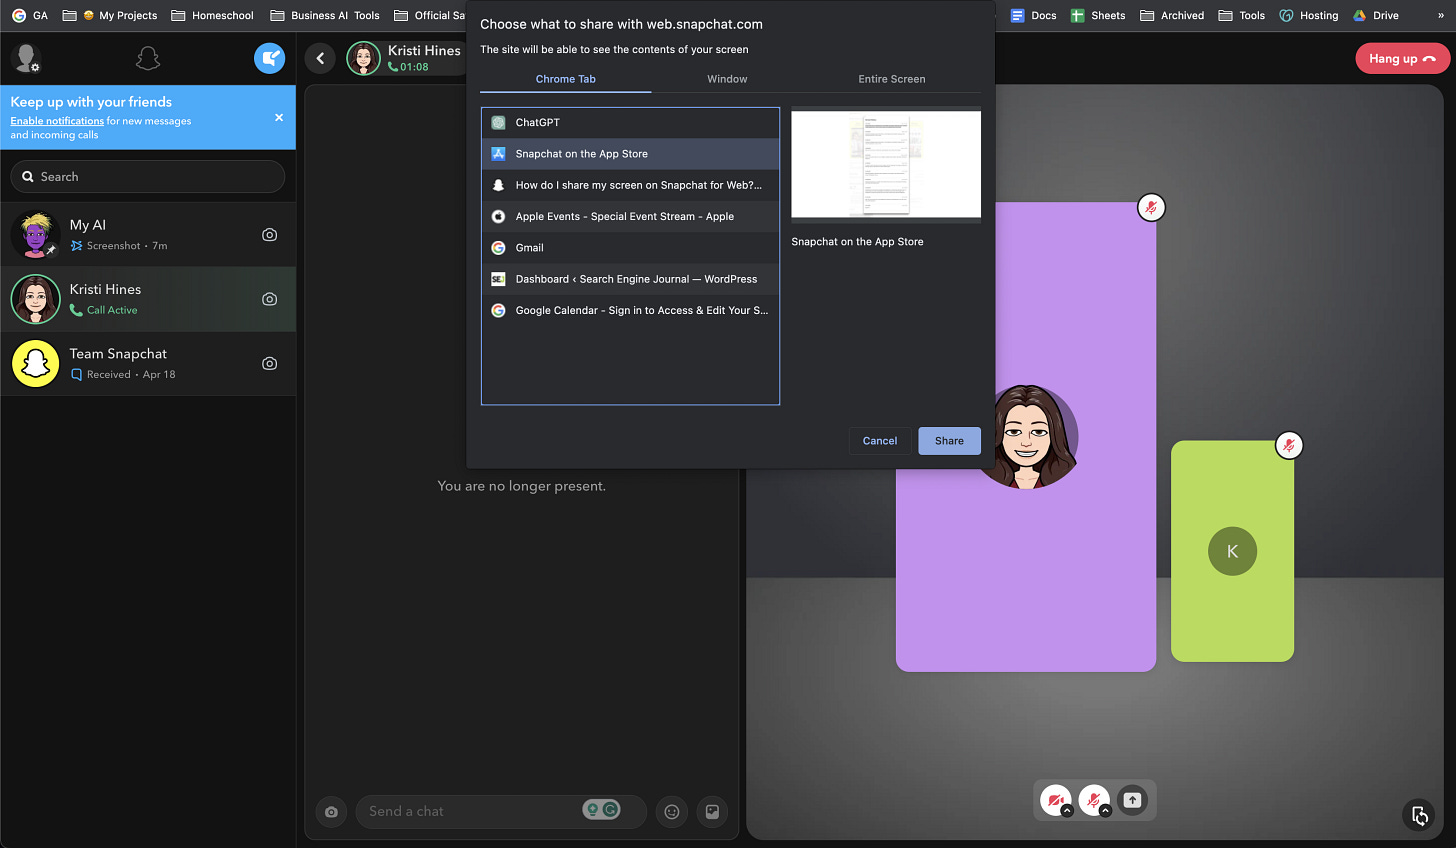Image resolution: width=1456 pixels, height=848 pixels.
Task: Click Enable notifications link
Action: (x=57, y=121)
